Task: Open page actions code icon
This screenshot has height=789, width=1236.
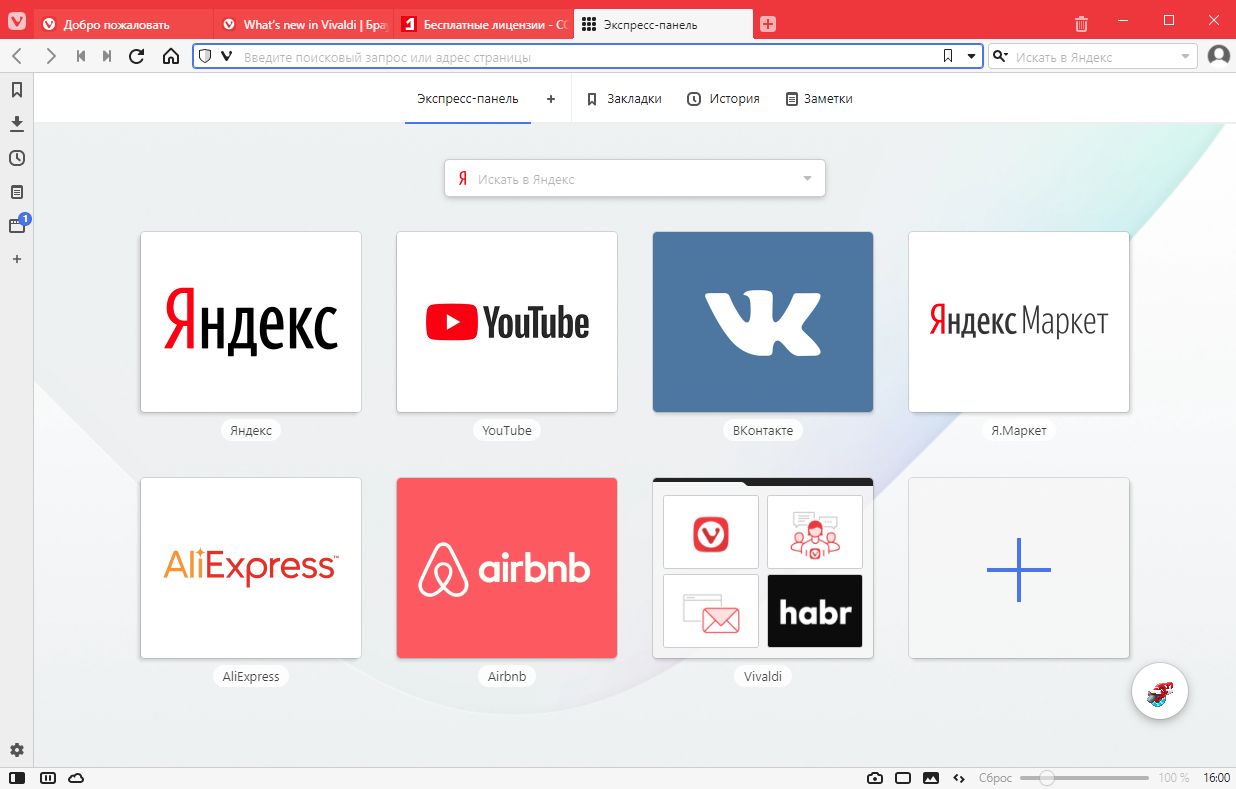Action: (959, 778)
